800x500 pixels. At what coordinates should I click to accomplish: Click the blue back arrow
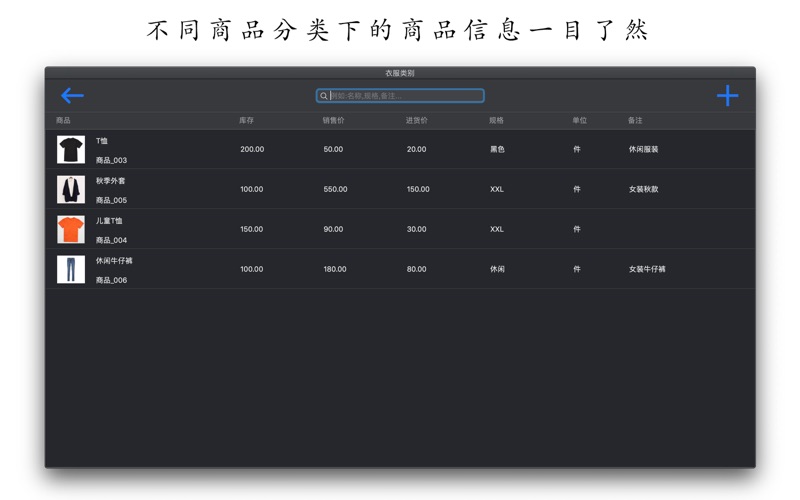click(72, 96)
